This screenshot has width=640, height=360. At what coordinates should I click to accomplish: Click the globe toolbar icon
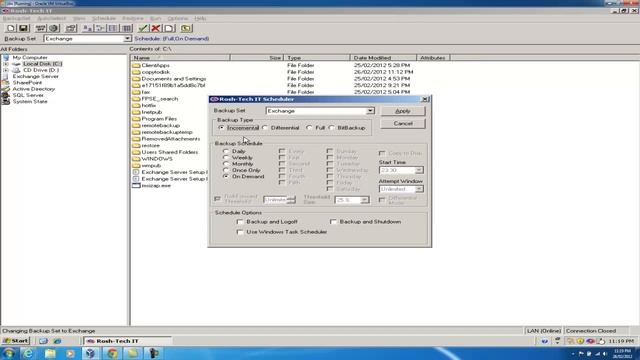[x=54, y=28]
